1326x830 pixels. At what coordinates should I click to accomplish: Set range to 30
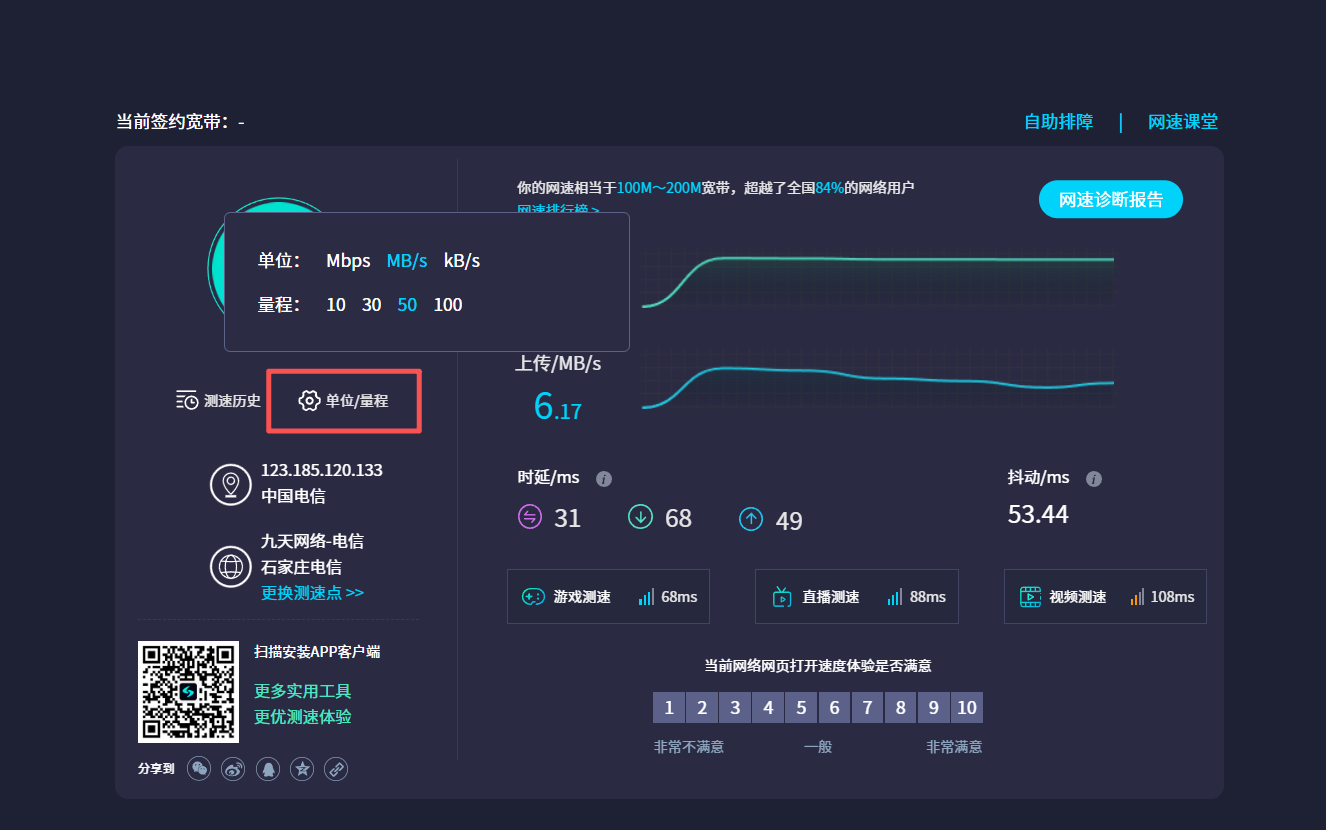371,305
